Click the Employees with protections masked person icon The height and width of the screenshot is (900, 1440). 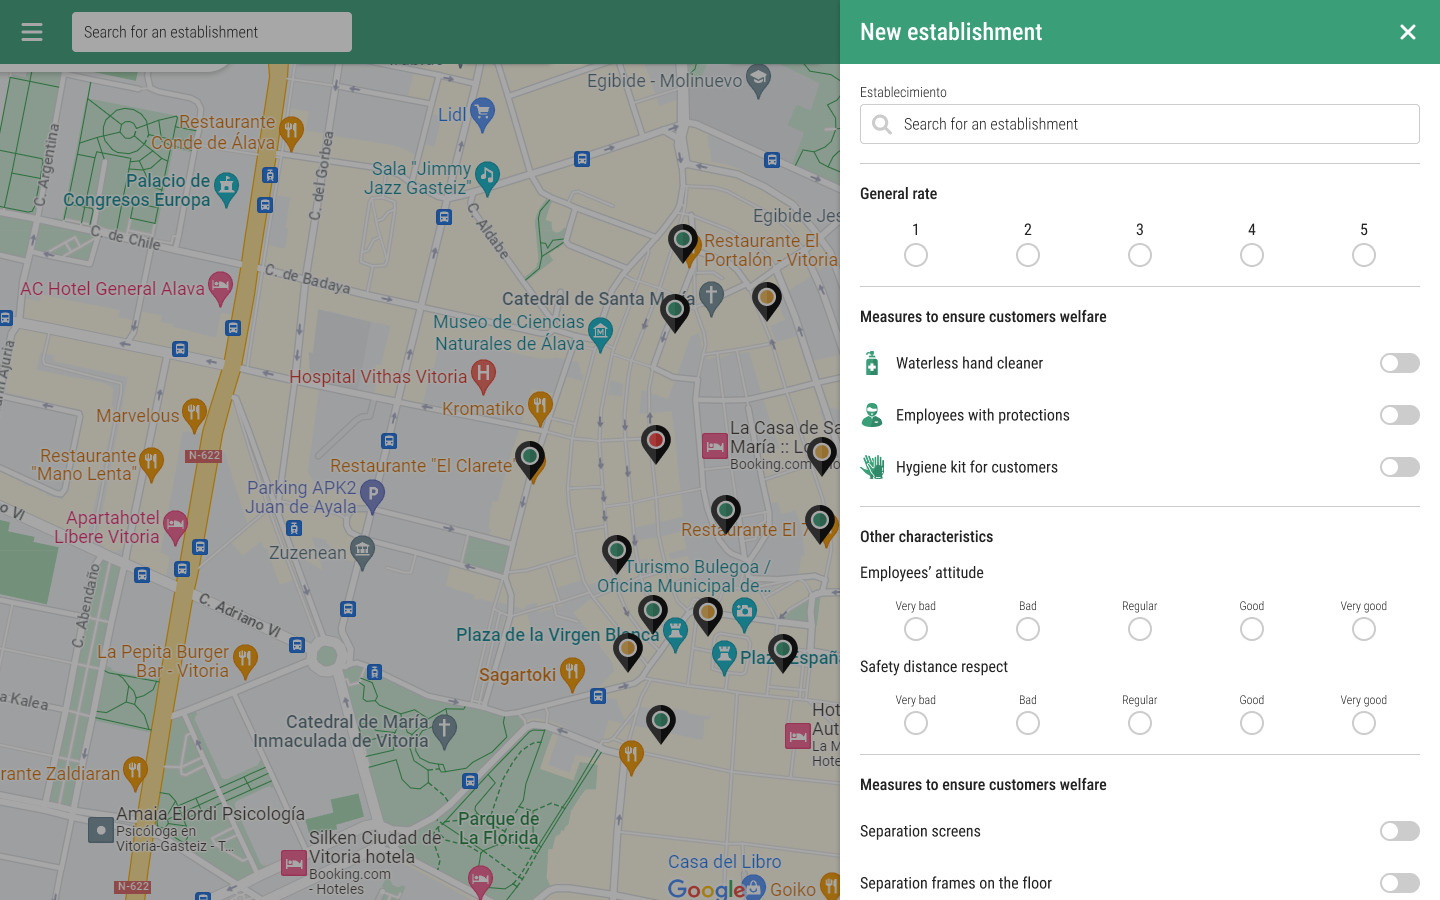[872, 415]
